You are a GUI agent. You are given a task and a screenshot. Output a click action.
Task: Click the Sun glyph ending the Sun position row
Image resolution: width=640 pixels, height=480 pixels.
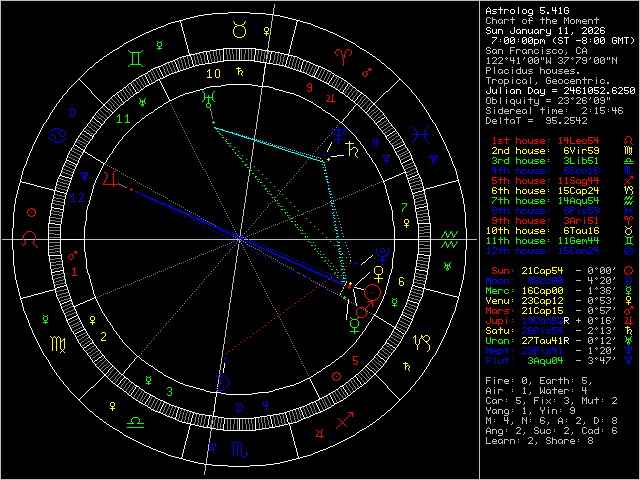click(629, 271)
